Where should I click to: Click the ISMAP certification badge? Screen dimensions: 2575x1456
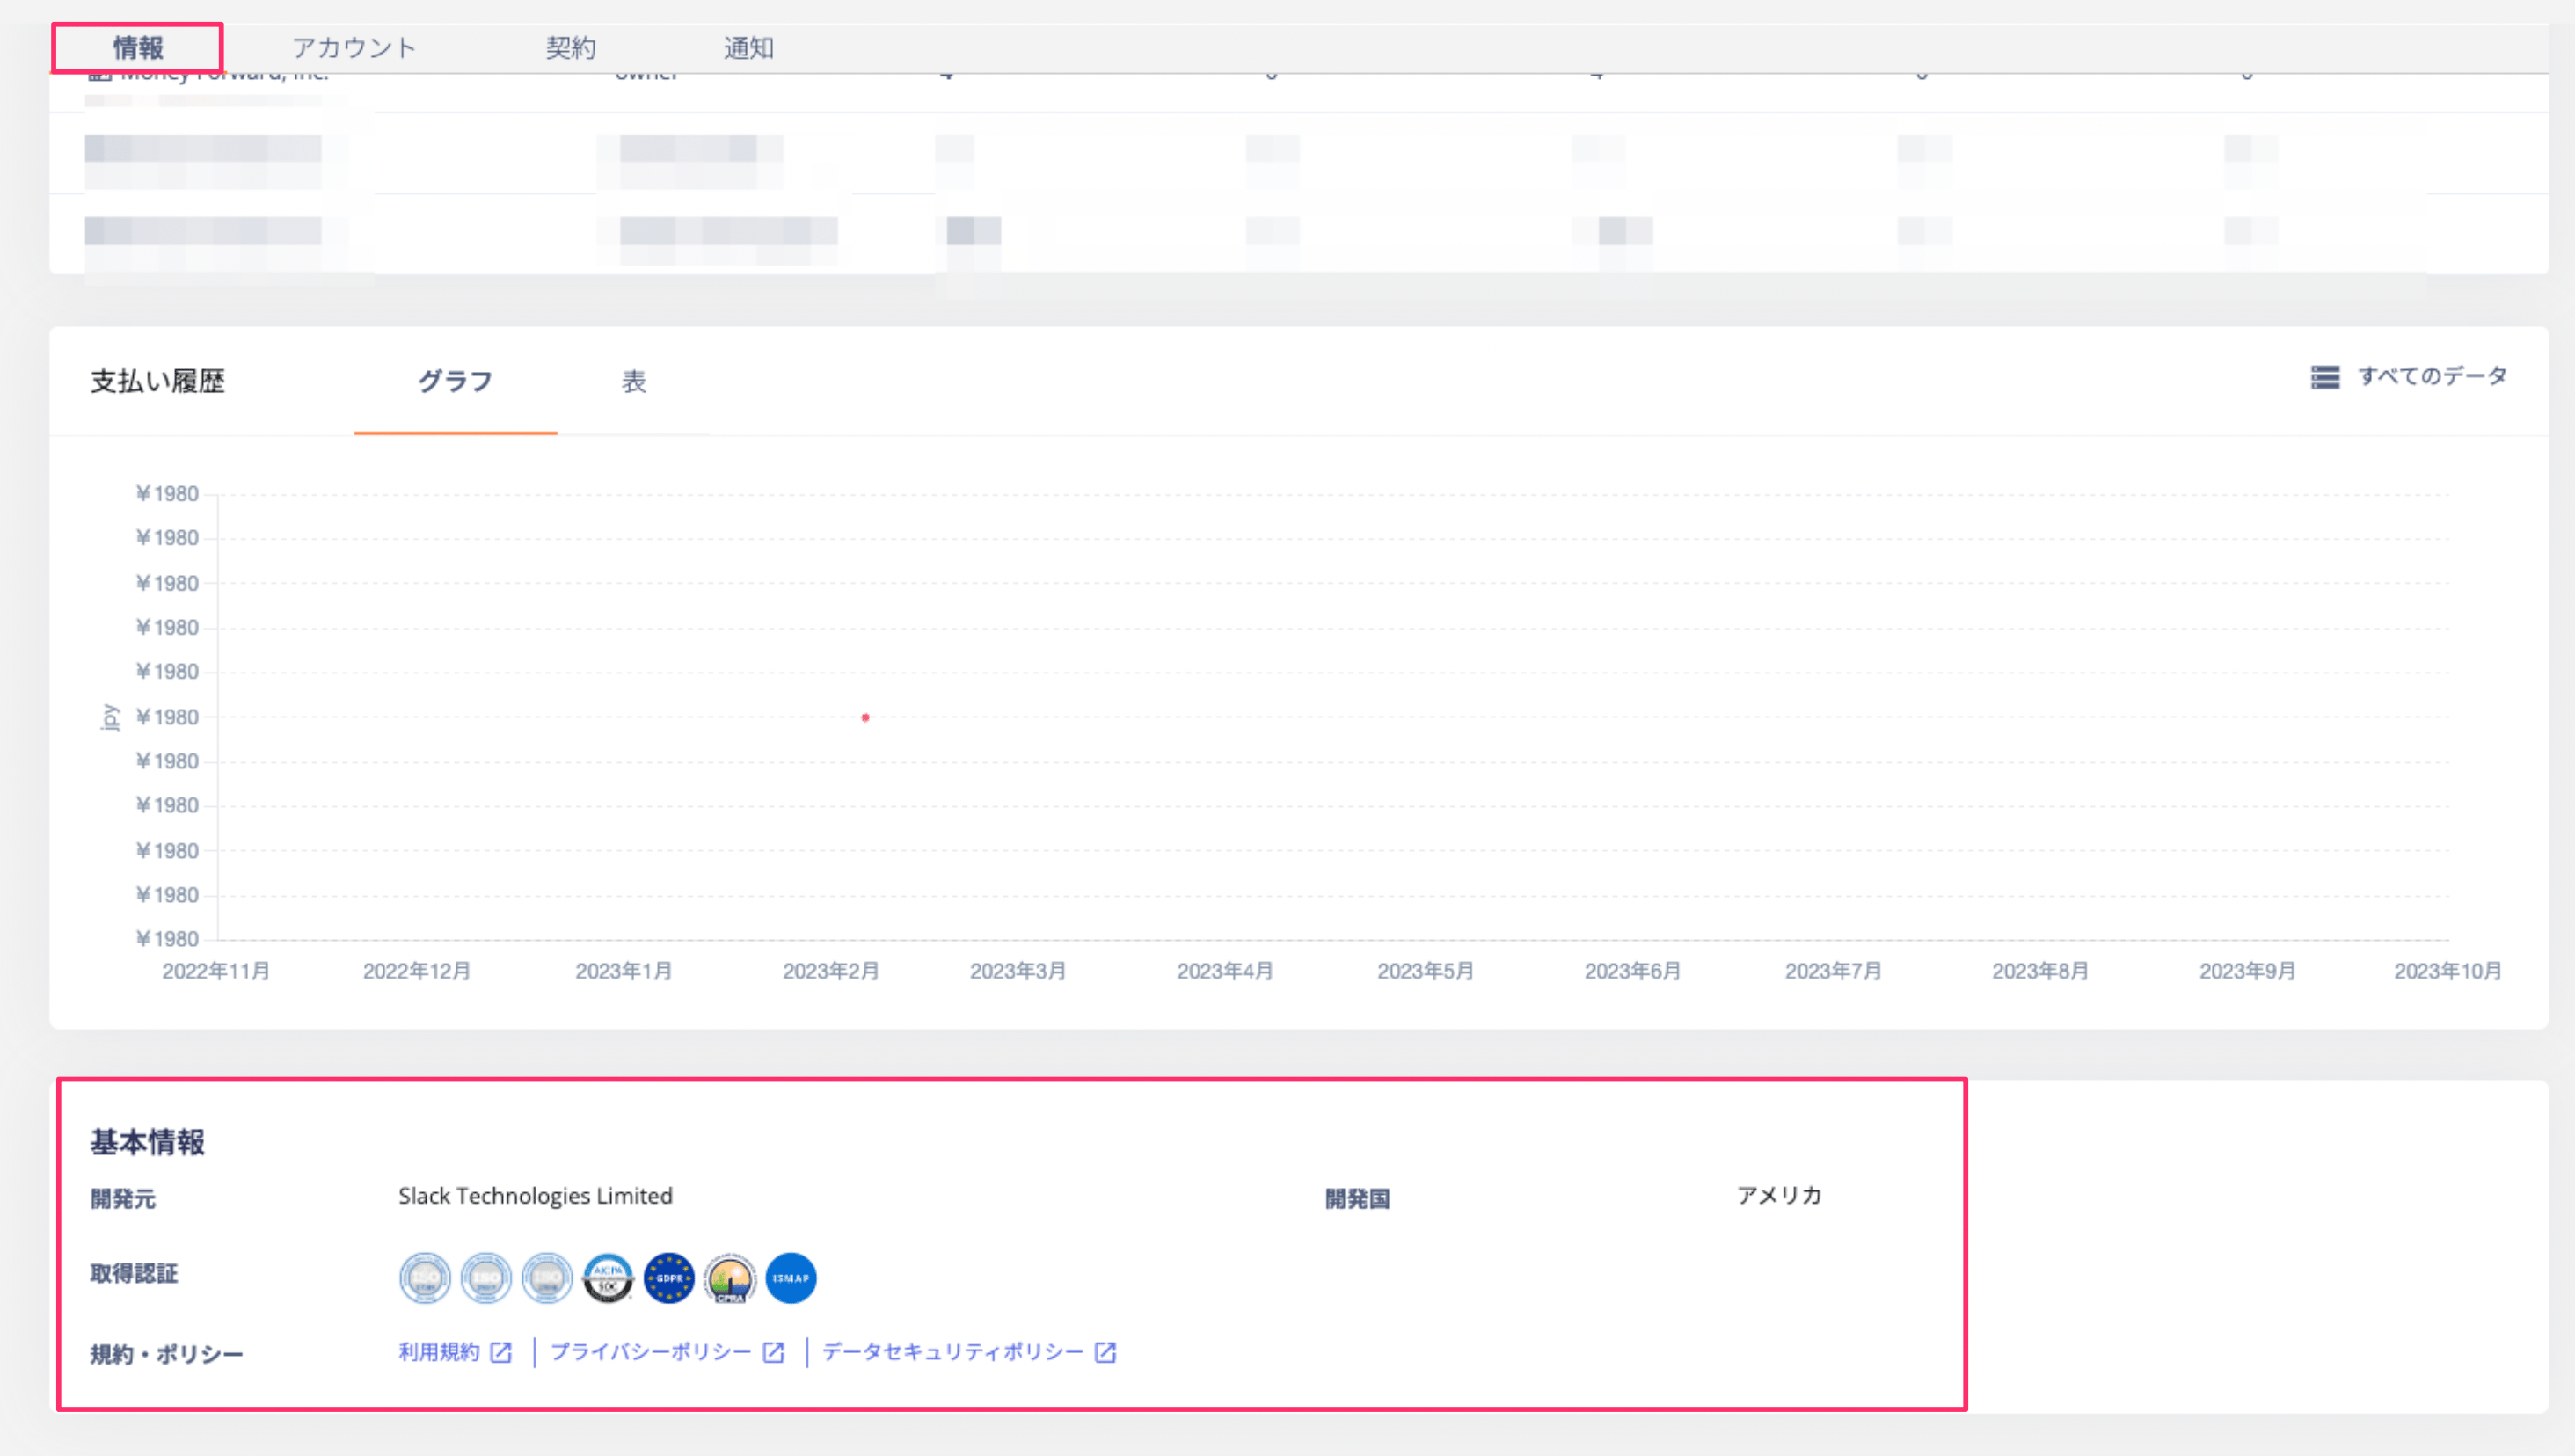[791, 1278]
